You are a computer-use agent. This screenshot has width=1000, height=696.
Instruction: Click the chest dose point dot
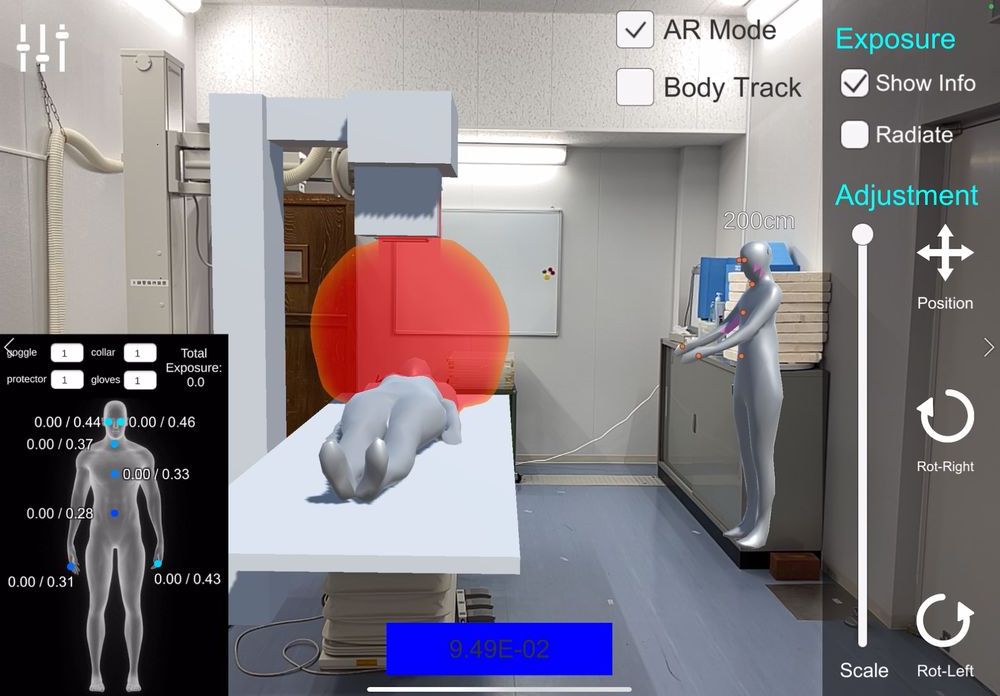(x=115, y=474)
